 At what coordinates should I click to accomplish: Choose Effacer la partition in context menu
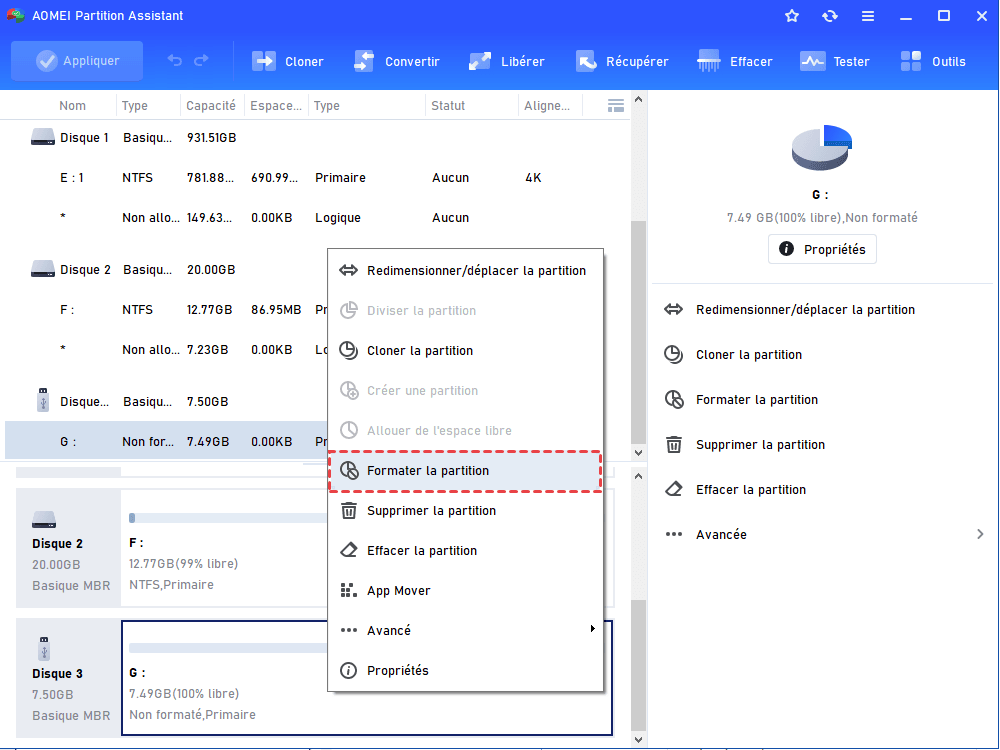pos(466,550)
